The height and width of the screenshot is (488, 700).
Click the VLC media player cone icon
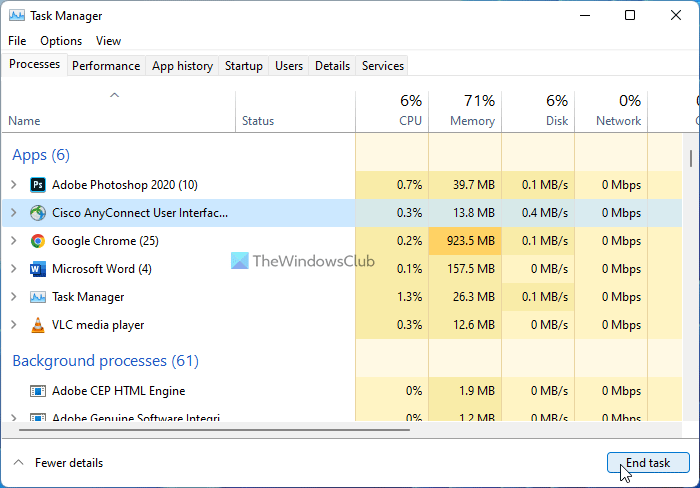point(38,325)
